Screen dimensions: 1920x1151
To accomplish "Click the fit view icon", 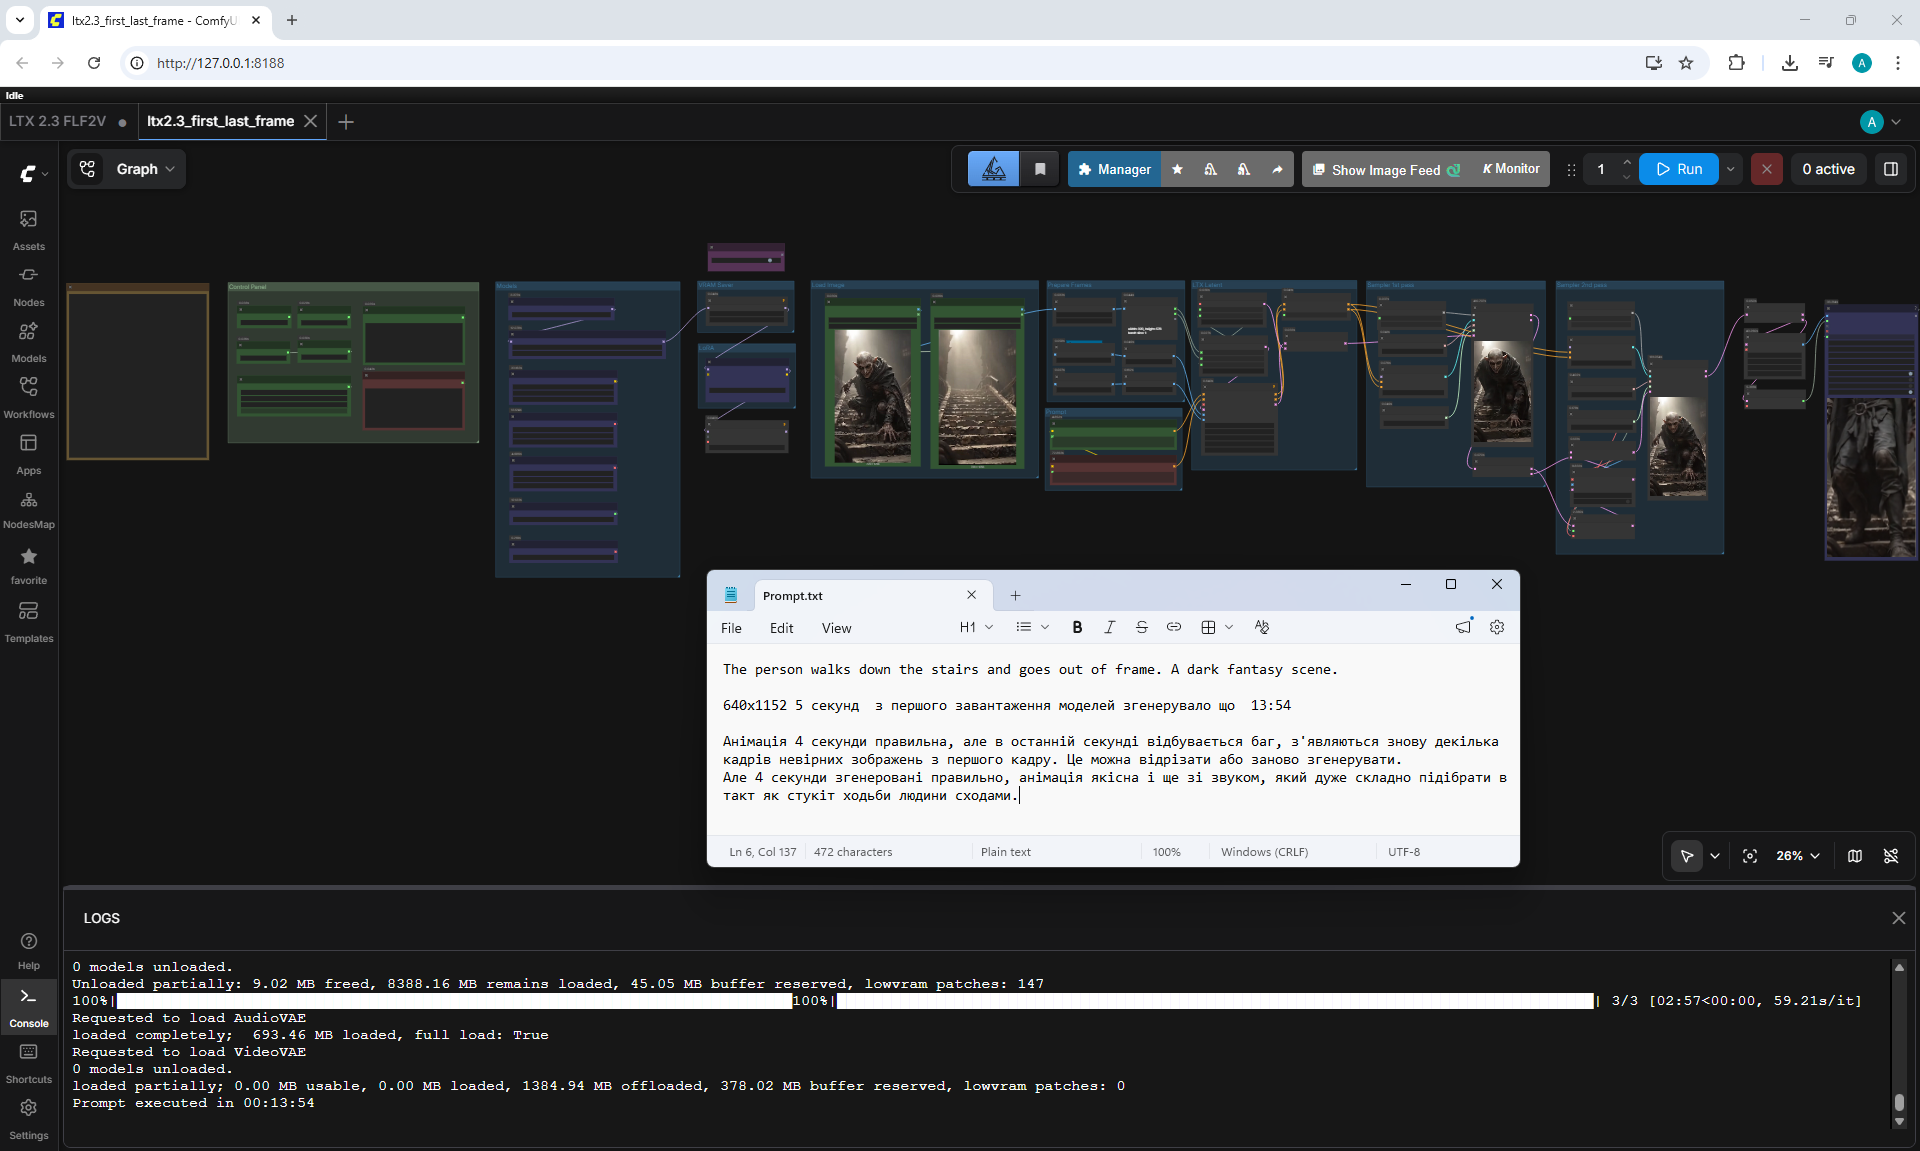I will coord(1750,856).
